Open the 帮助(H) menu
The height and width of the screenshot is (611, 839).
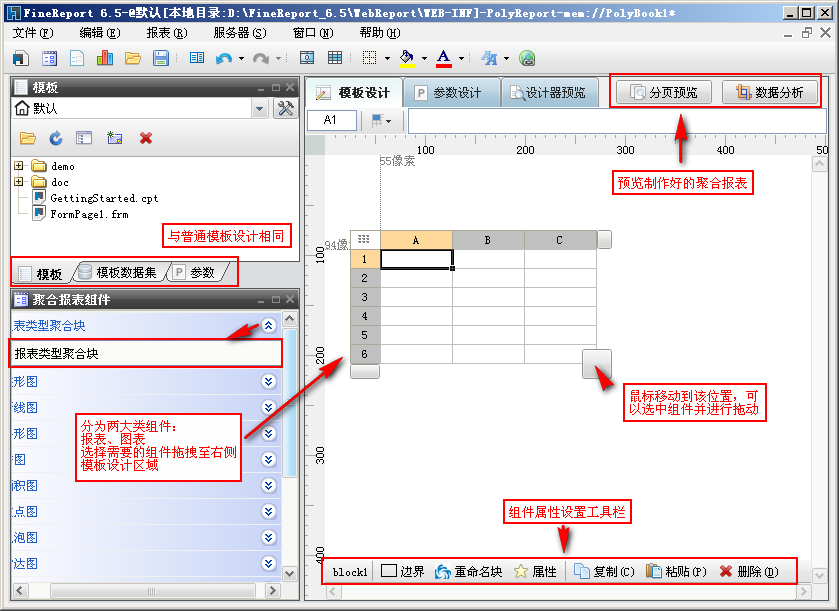[x=380, y=33]
